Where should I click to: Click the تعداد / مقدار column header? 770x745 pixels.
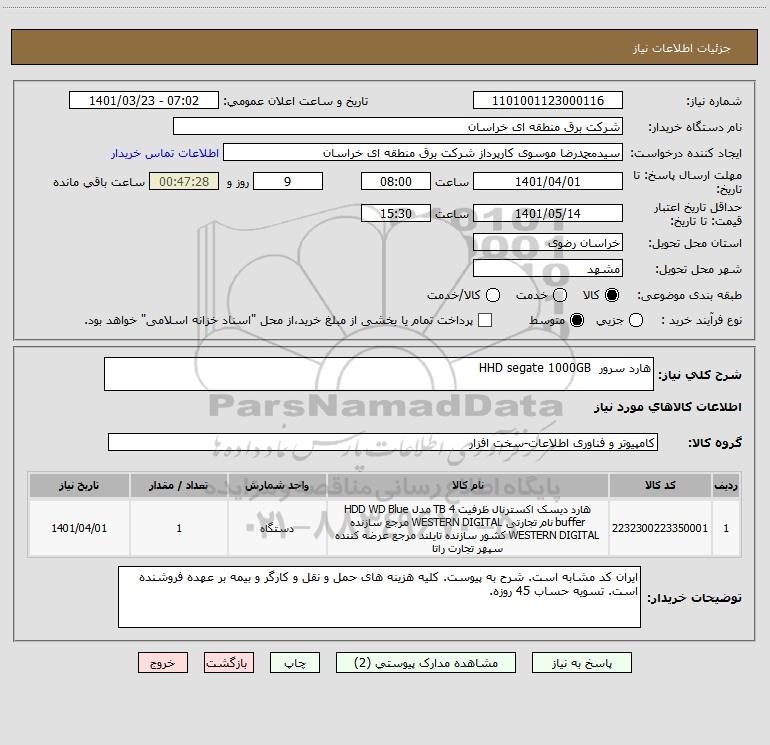point(179,485)
